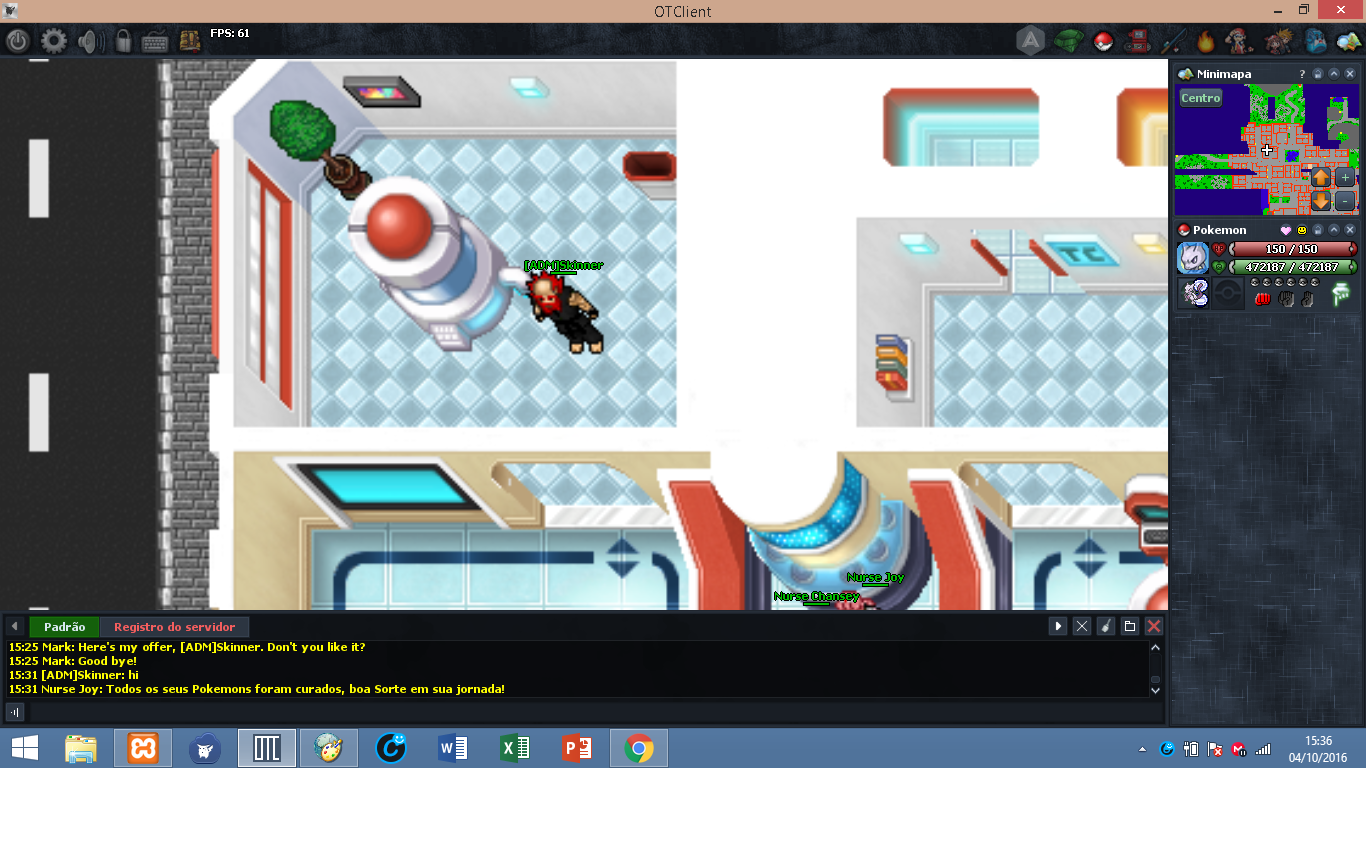The image size is (1366, 856).
Task: Open the quest book icon
Action: [x=189, y=41]
